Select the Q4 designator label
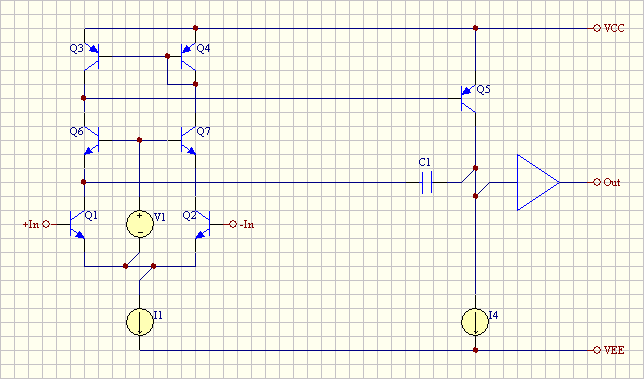The width and height of the screenshot is (644, 379). [x=203, y=48]
